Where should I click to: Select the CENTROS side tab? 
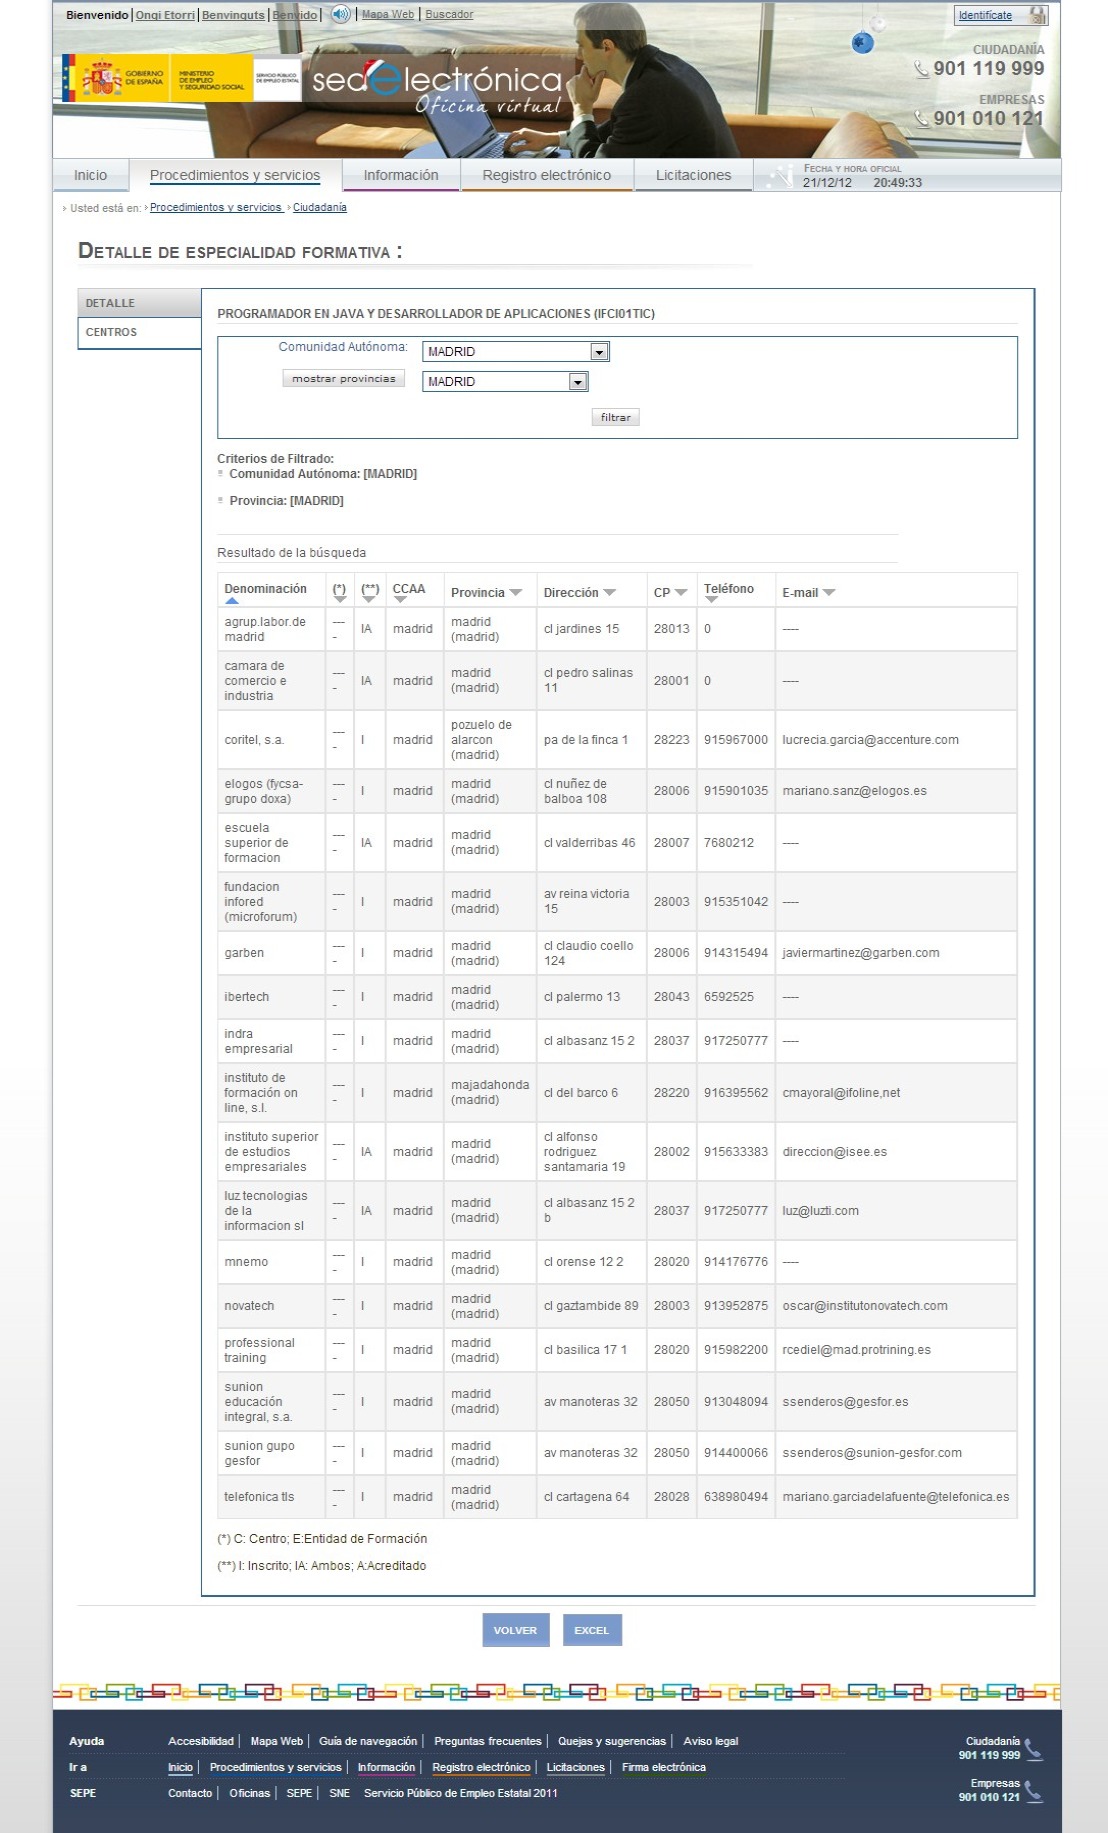[x=139, y=332]
